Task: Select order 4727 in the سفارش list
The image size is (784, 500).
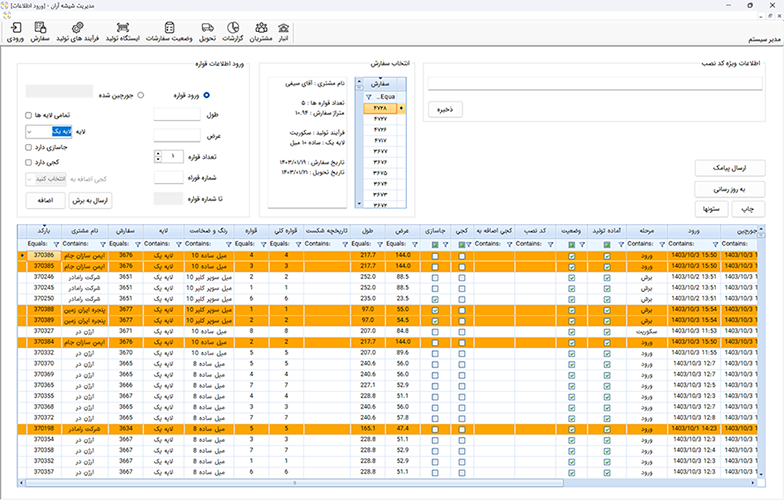Action: point(380,118)
